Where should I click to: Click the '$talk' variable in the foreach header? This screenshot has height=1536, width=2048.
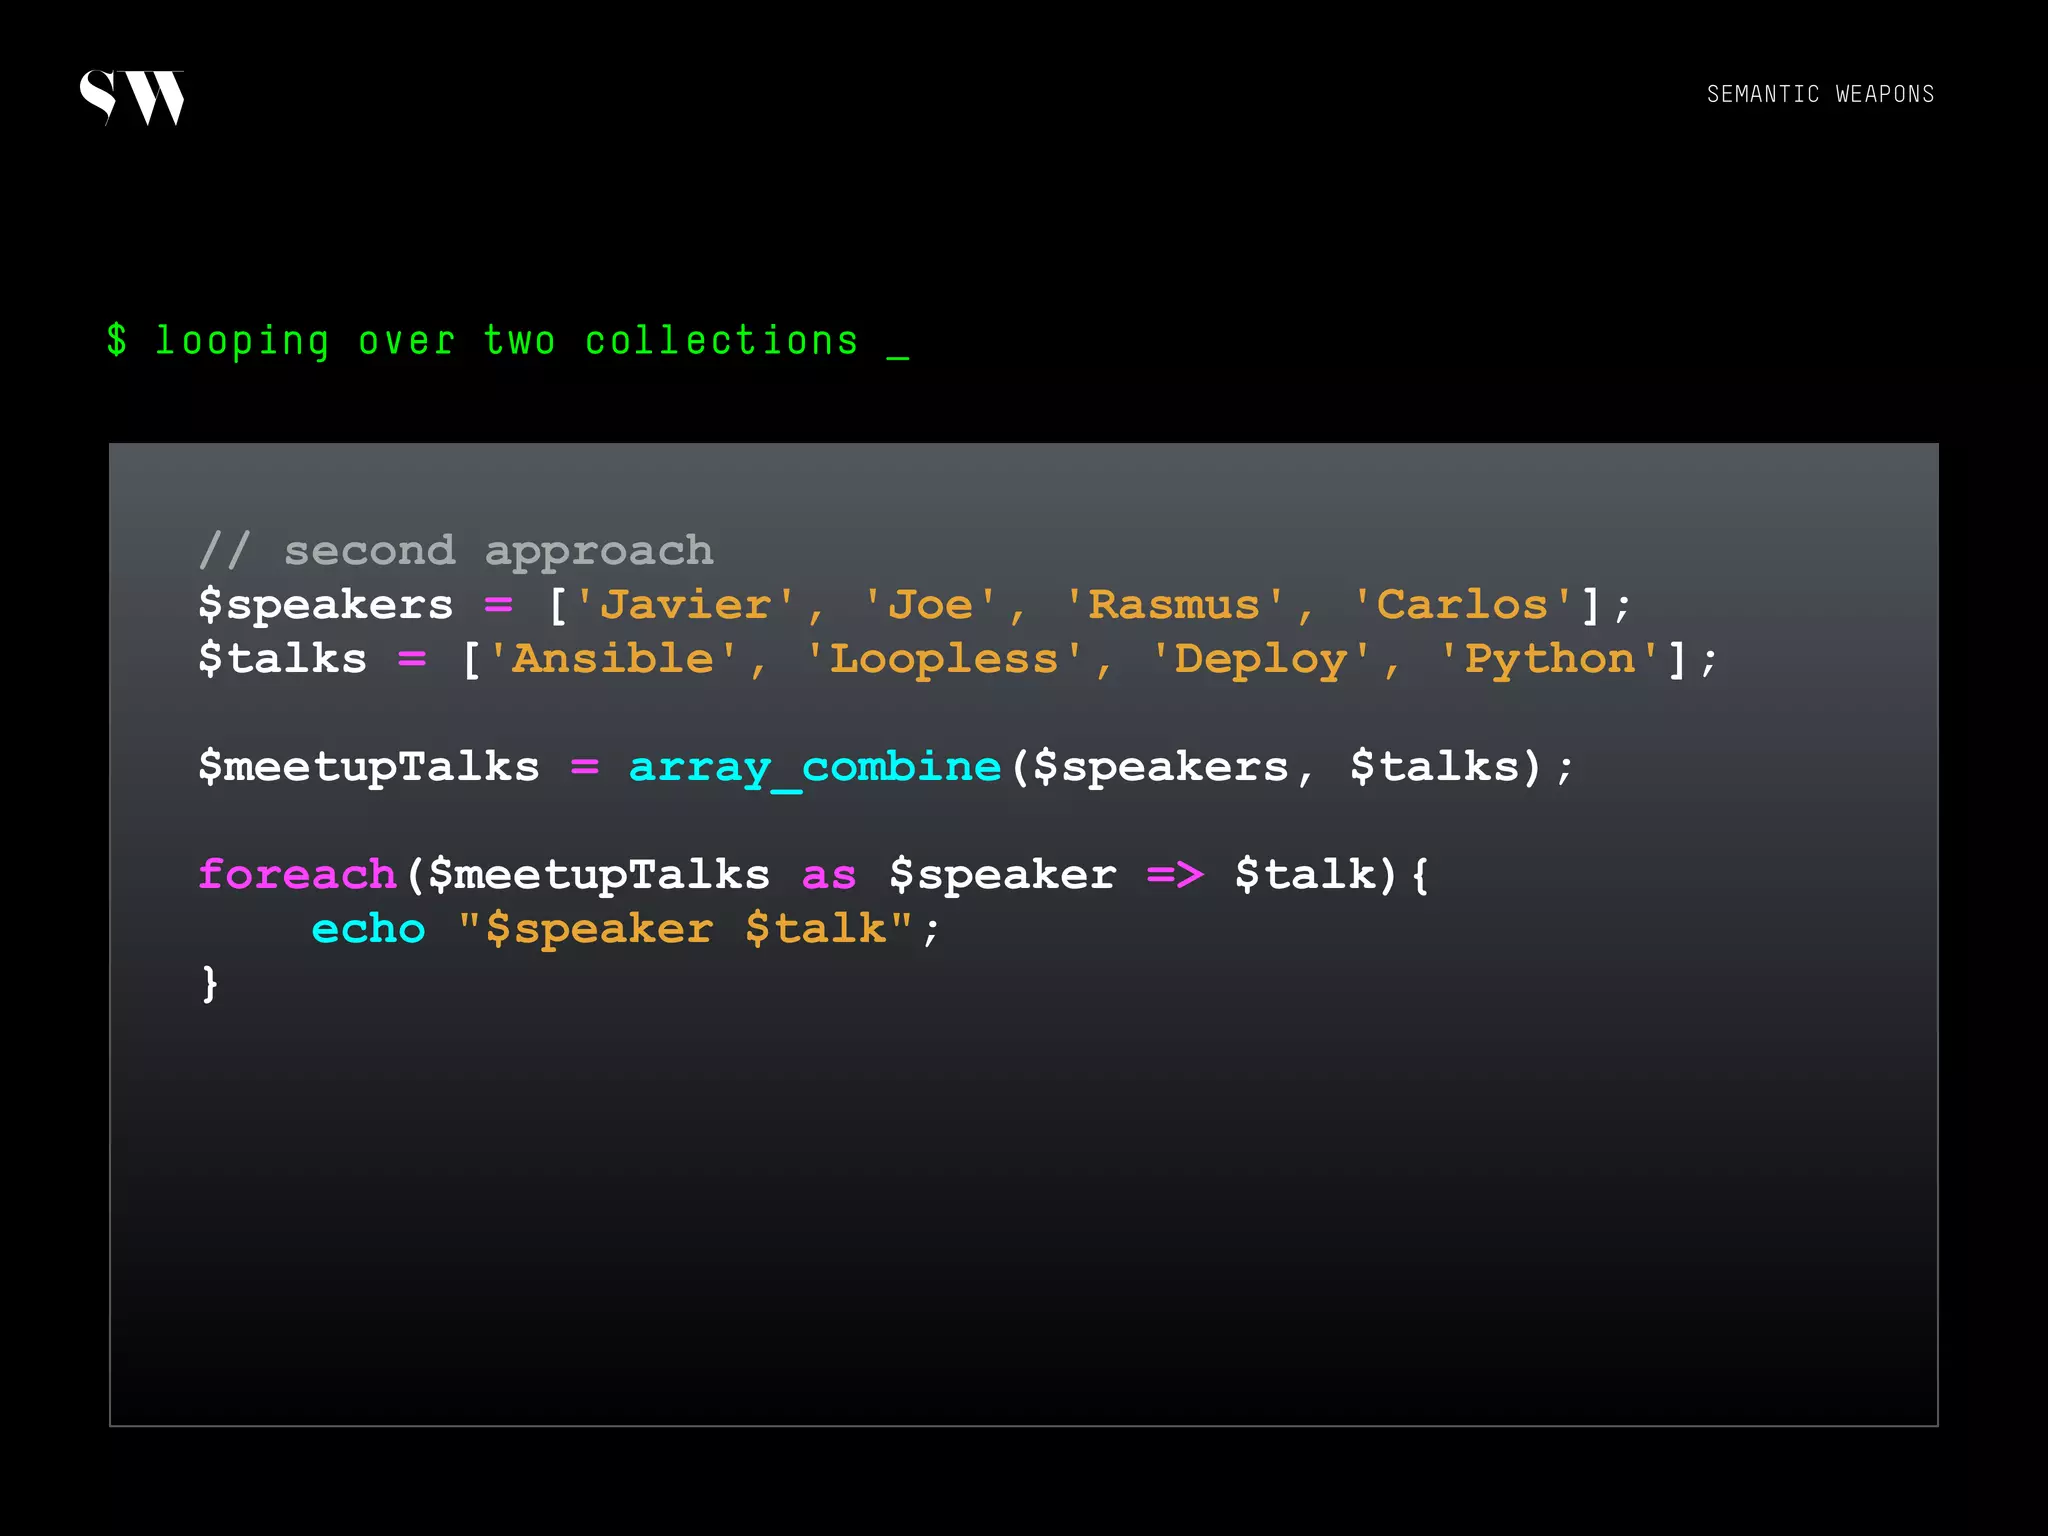[1305, 875]
